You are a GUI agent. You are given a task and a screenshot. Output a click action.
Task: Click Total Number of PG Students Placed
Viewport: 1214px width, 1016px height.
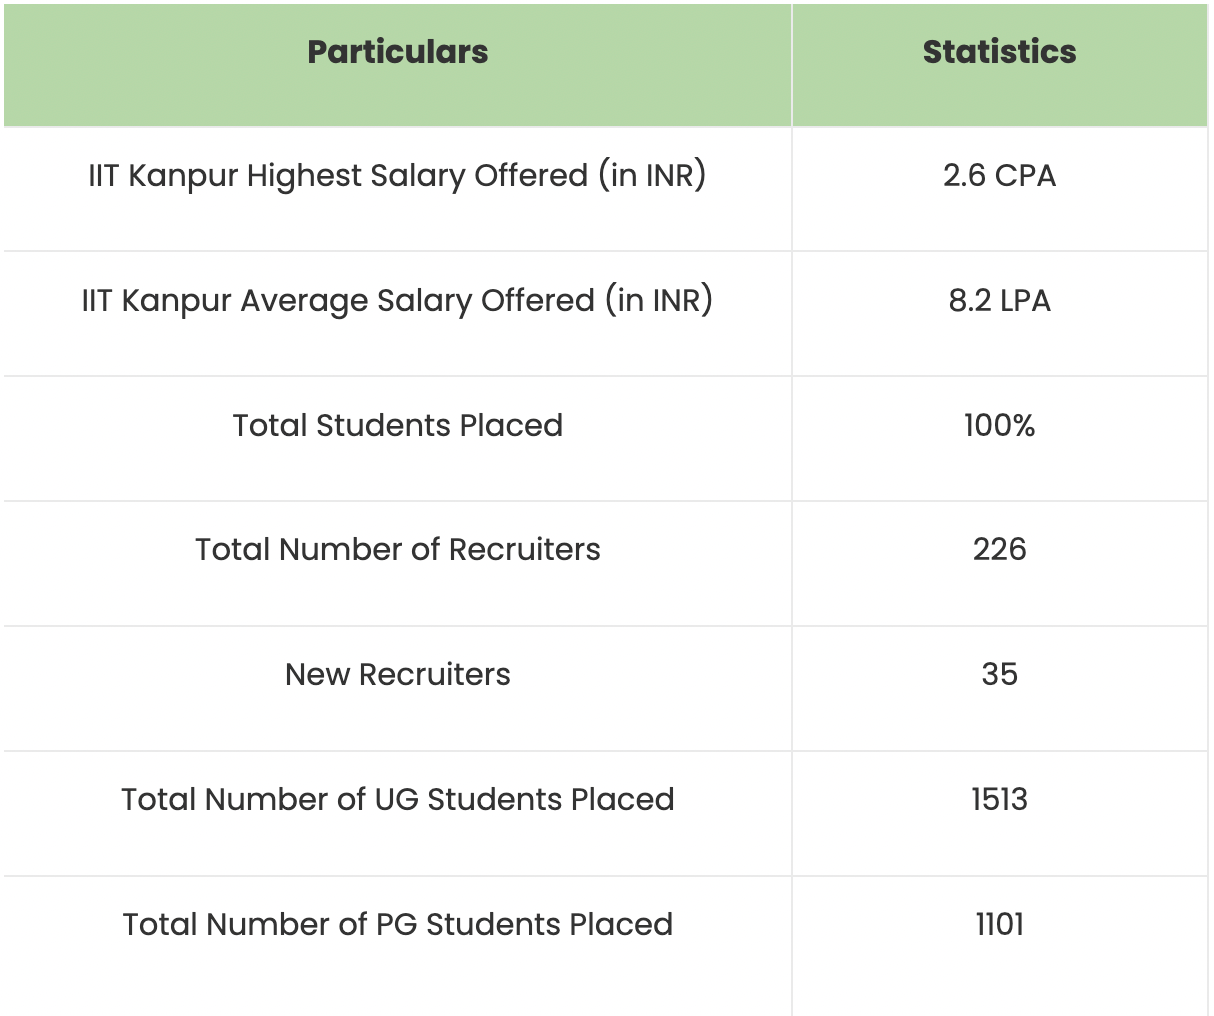(x=398, y=925)
